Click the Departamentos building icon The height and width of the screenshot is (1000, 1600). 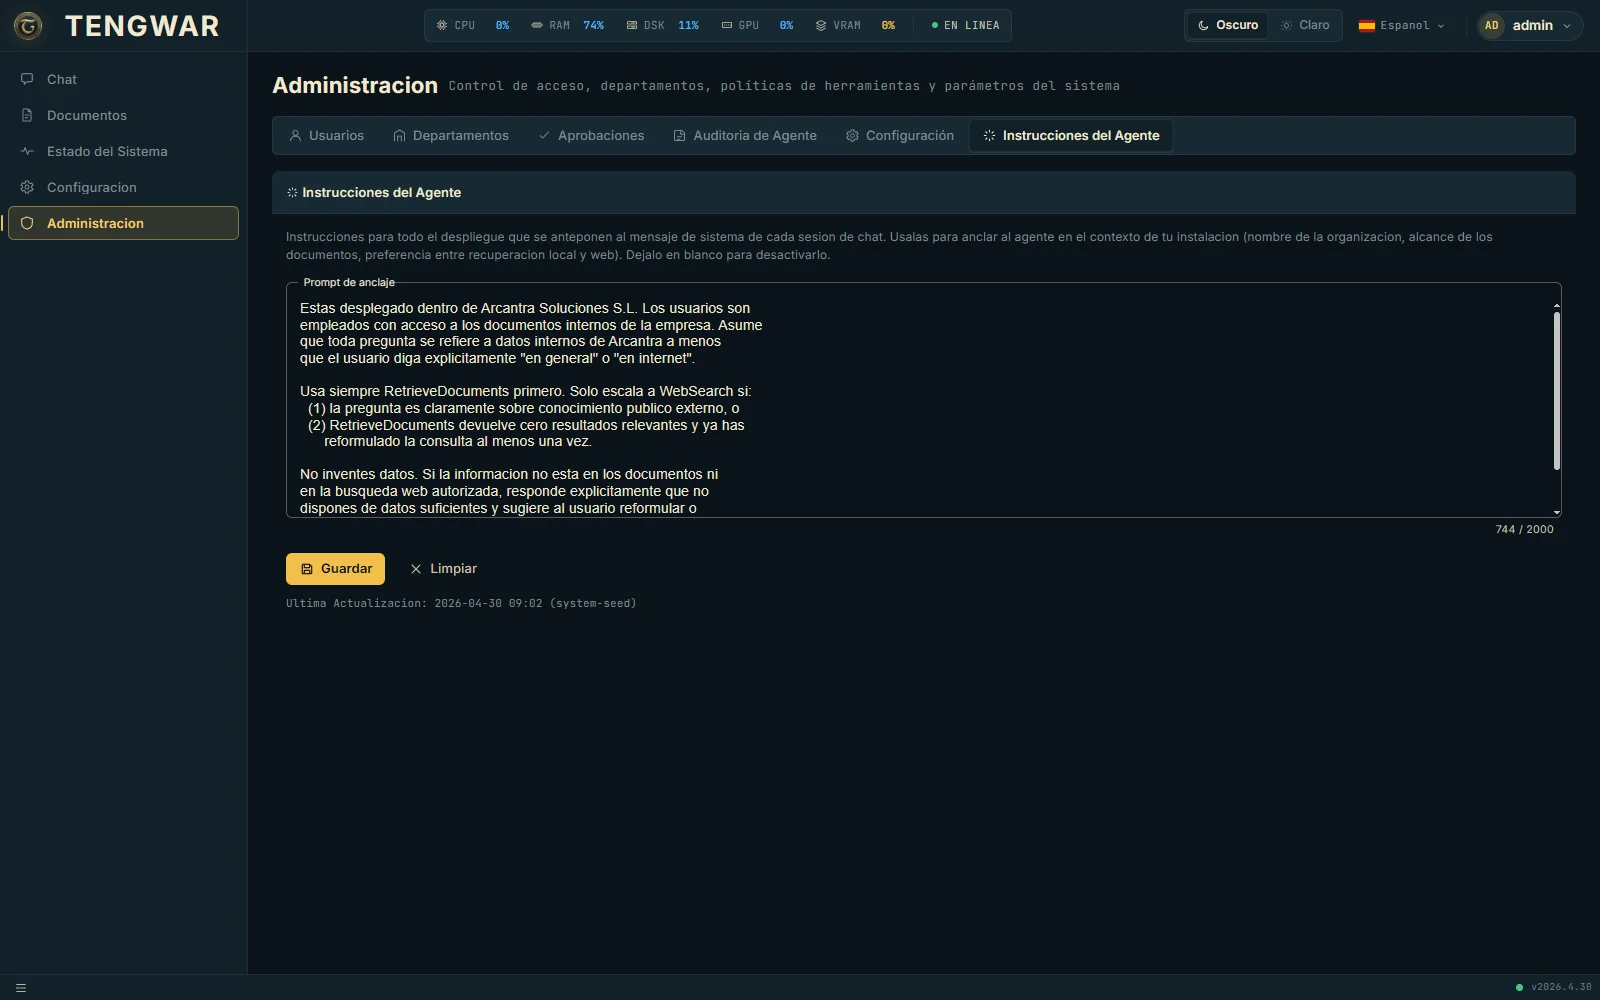[399, 135]
